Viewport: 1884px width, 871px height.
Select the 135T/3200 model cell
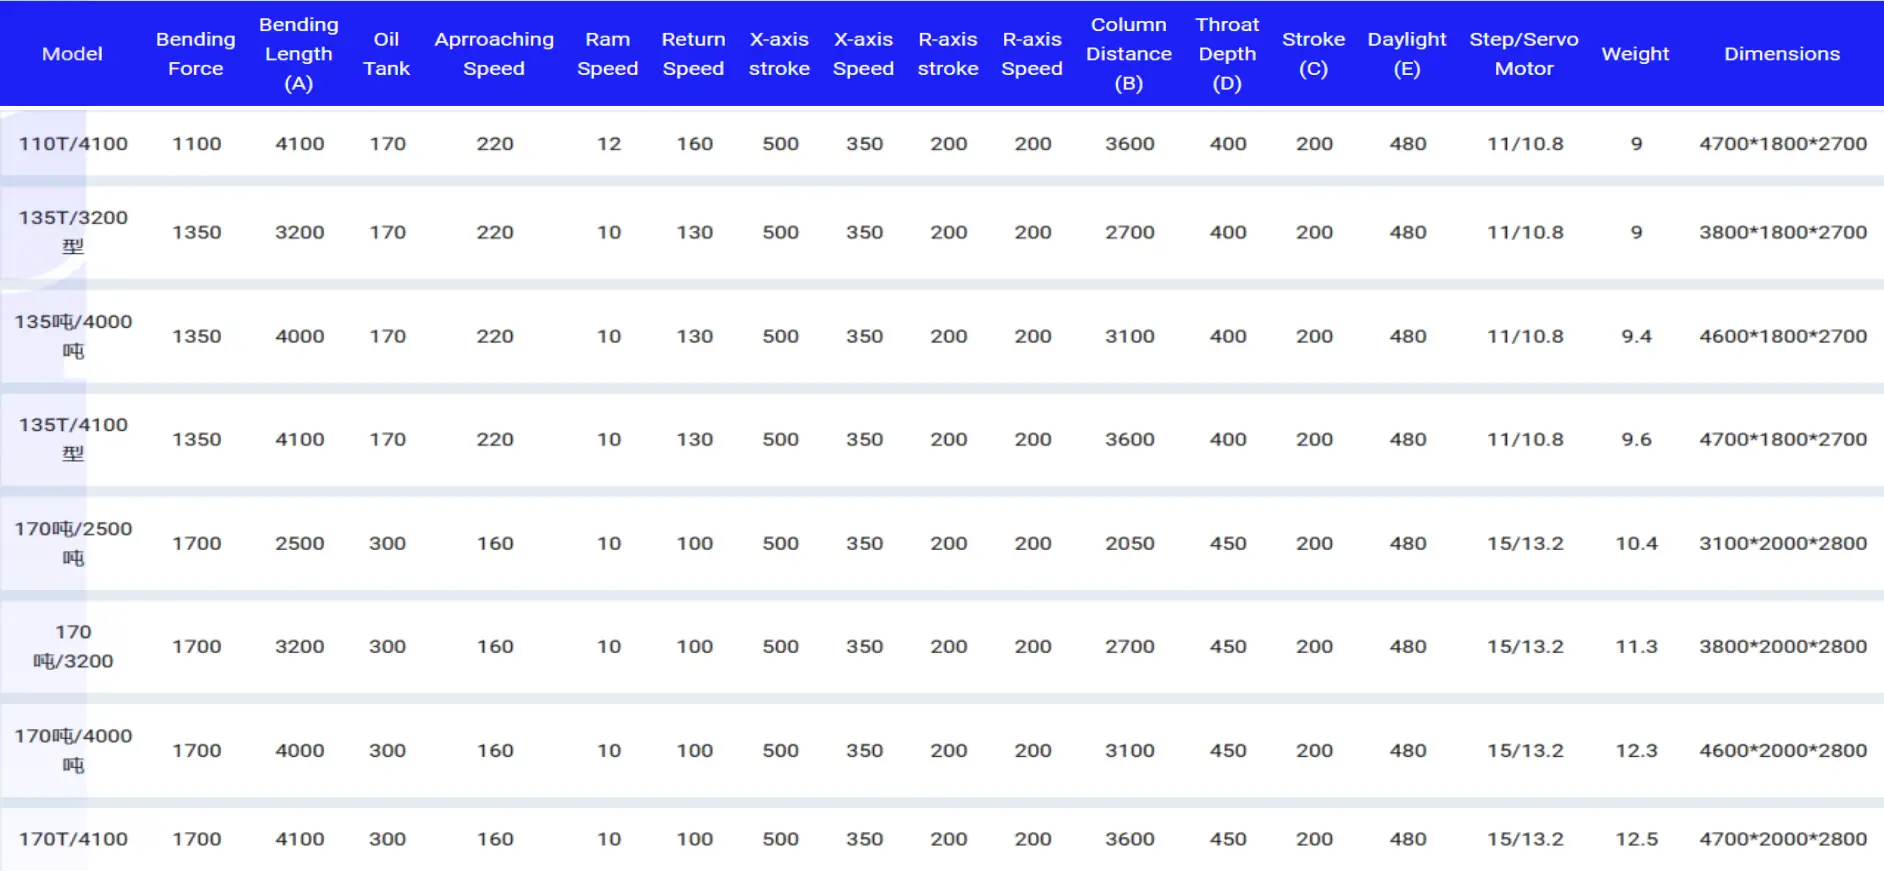[x=73, y=232]
